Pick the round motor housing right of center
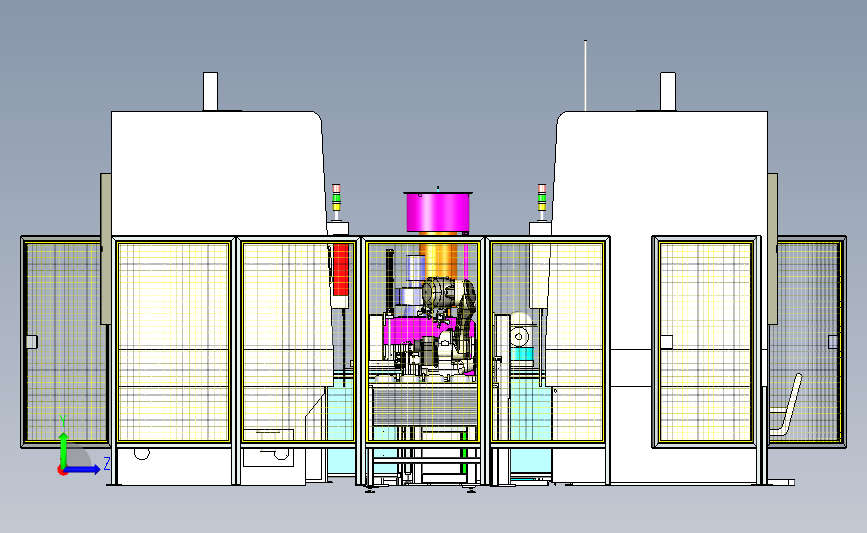 [x=520, y=336]
